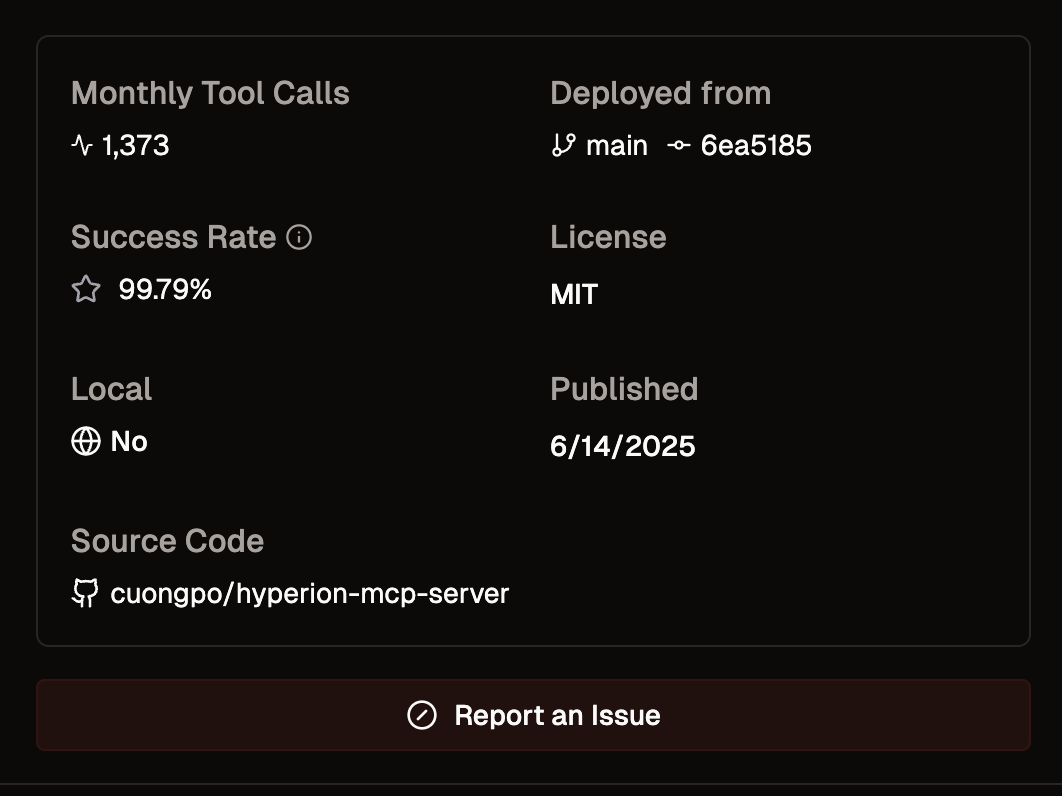
Task: Click the star icon next to 99.79%
Action: pyautogui.click(x=87, y=290)
